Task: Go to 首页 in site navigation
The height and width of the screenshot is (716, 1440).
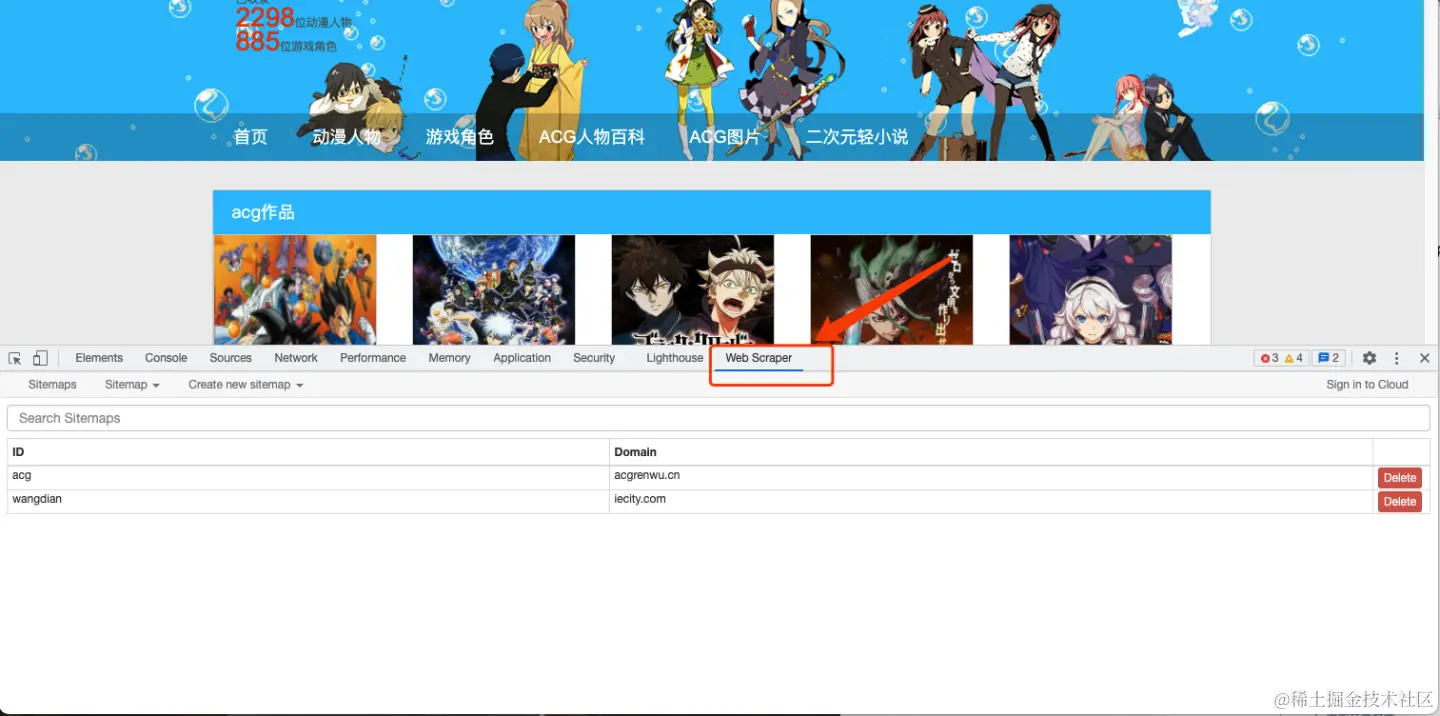Action: (251, 137)
